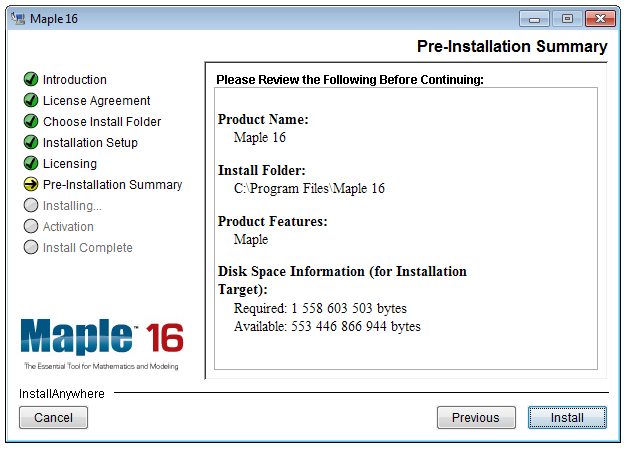This screenshot has height=450, width=630.
Task: Click the install folder path text
Action: pyautogui.click(x=309, y=188)
